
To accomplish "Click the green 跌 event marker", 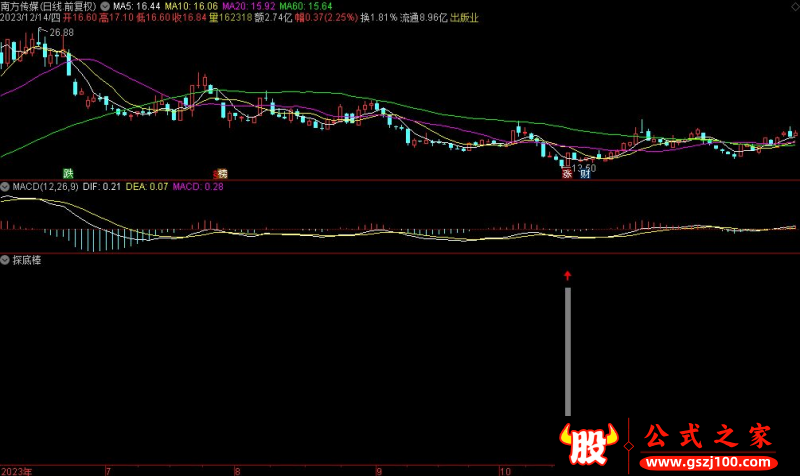I will click(x=68, y=173).
